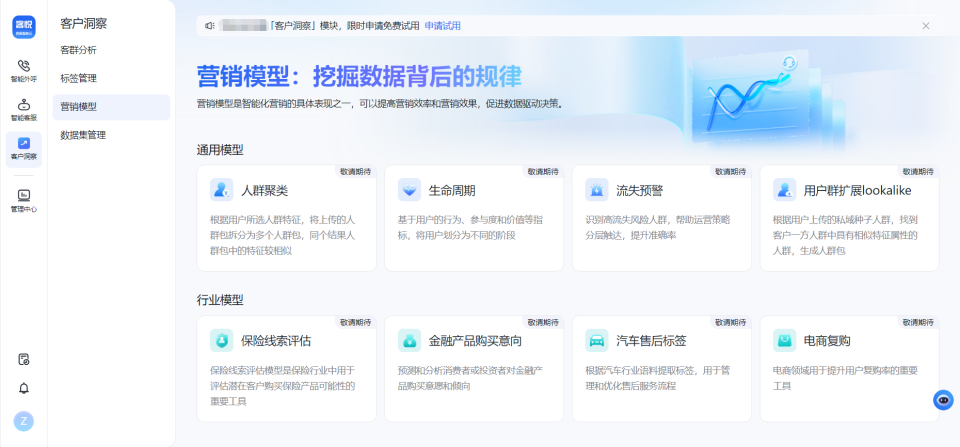Open 标签管理 menu item
Image resolution: width=960 pixels, height=447 pixels.
pos(79,78)
